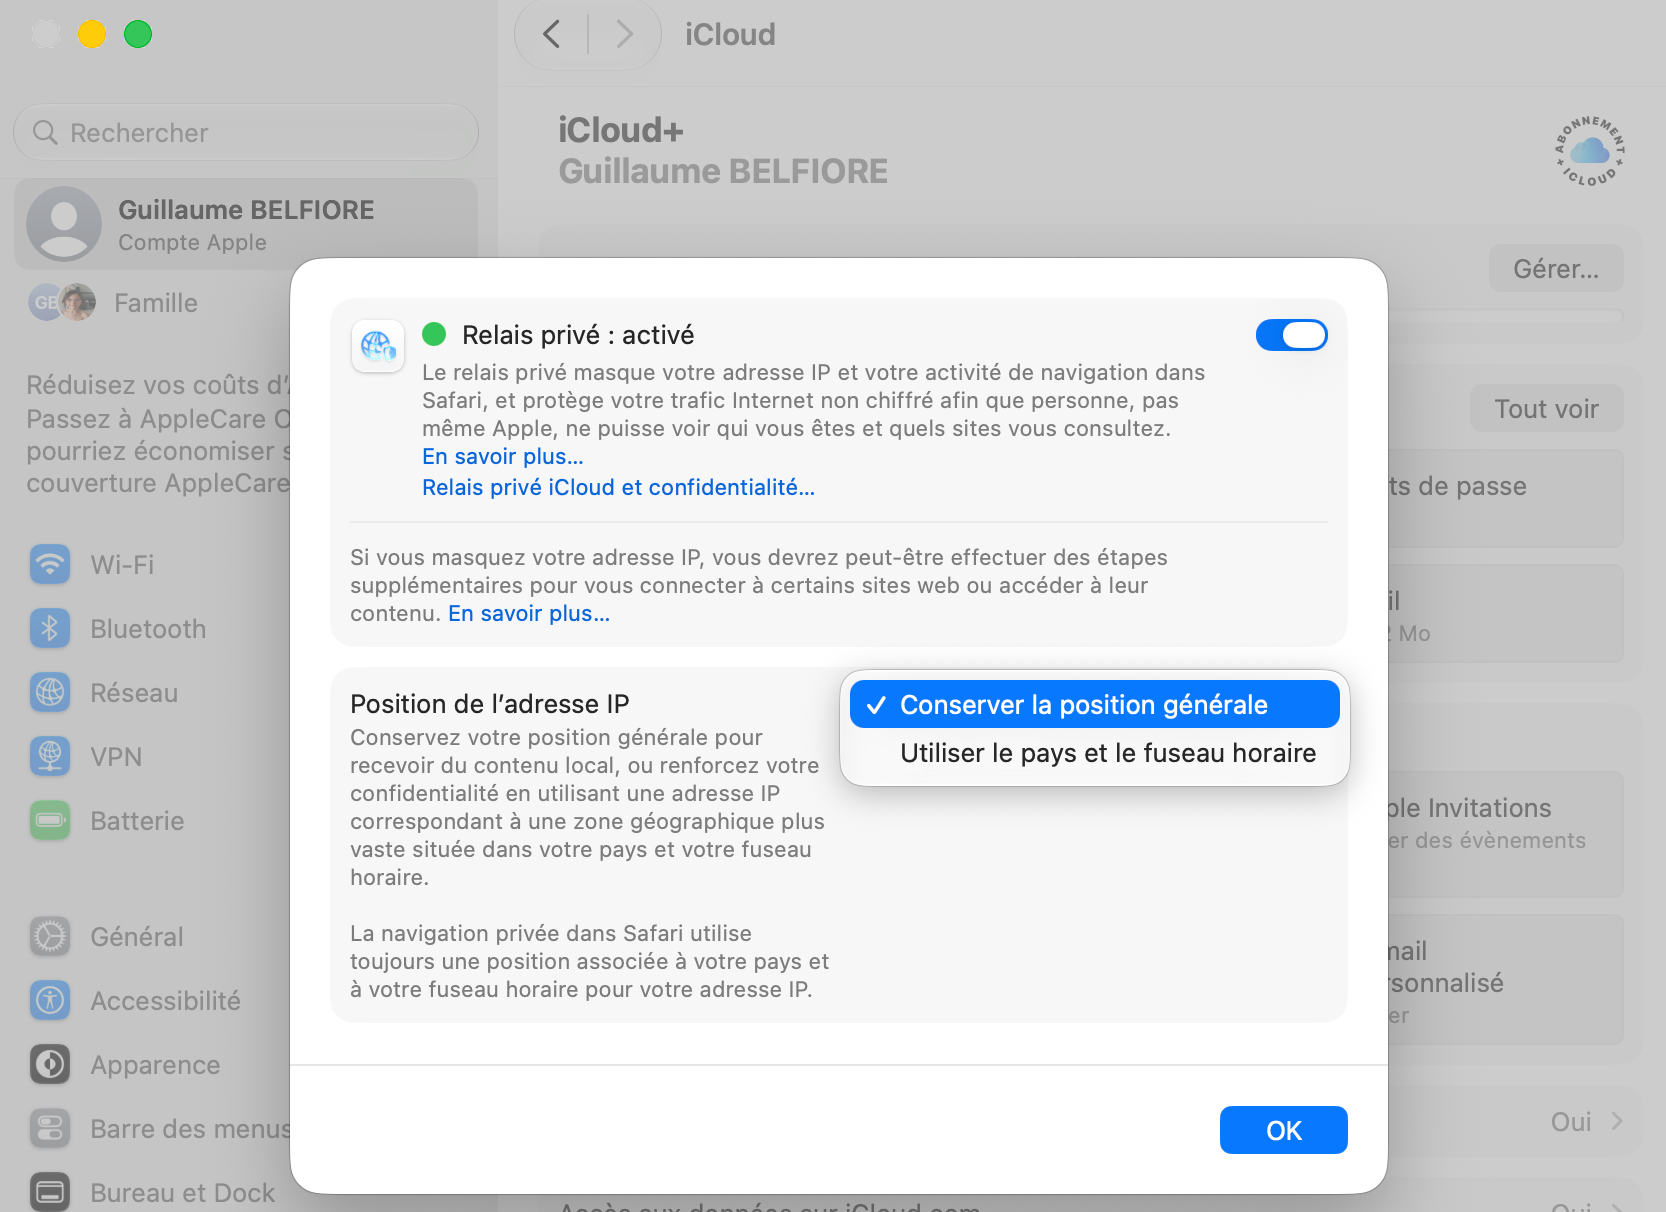This screenshot has width=1666, height=1212.
Task: Click the Réduisez vos coûts AppleCare promo text
Action: (x=158, y=434)
